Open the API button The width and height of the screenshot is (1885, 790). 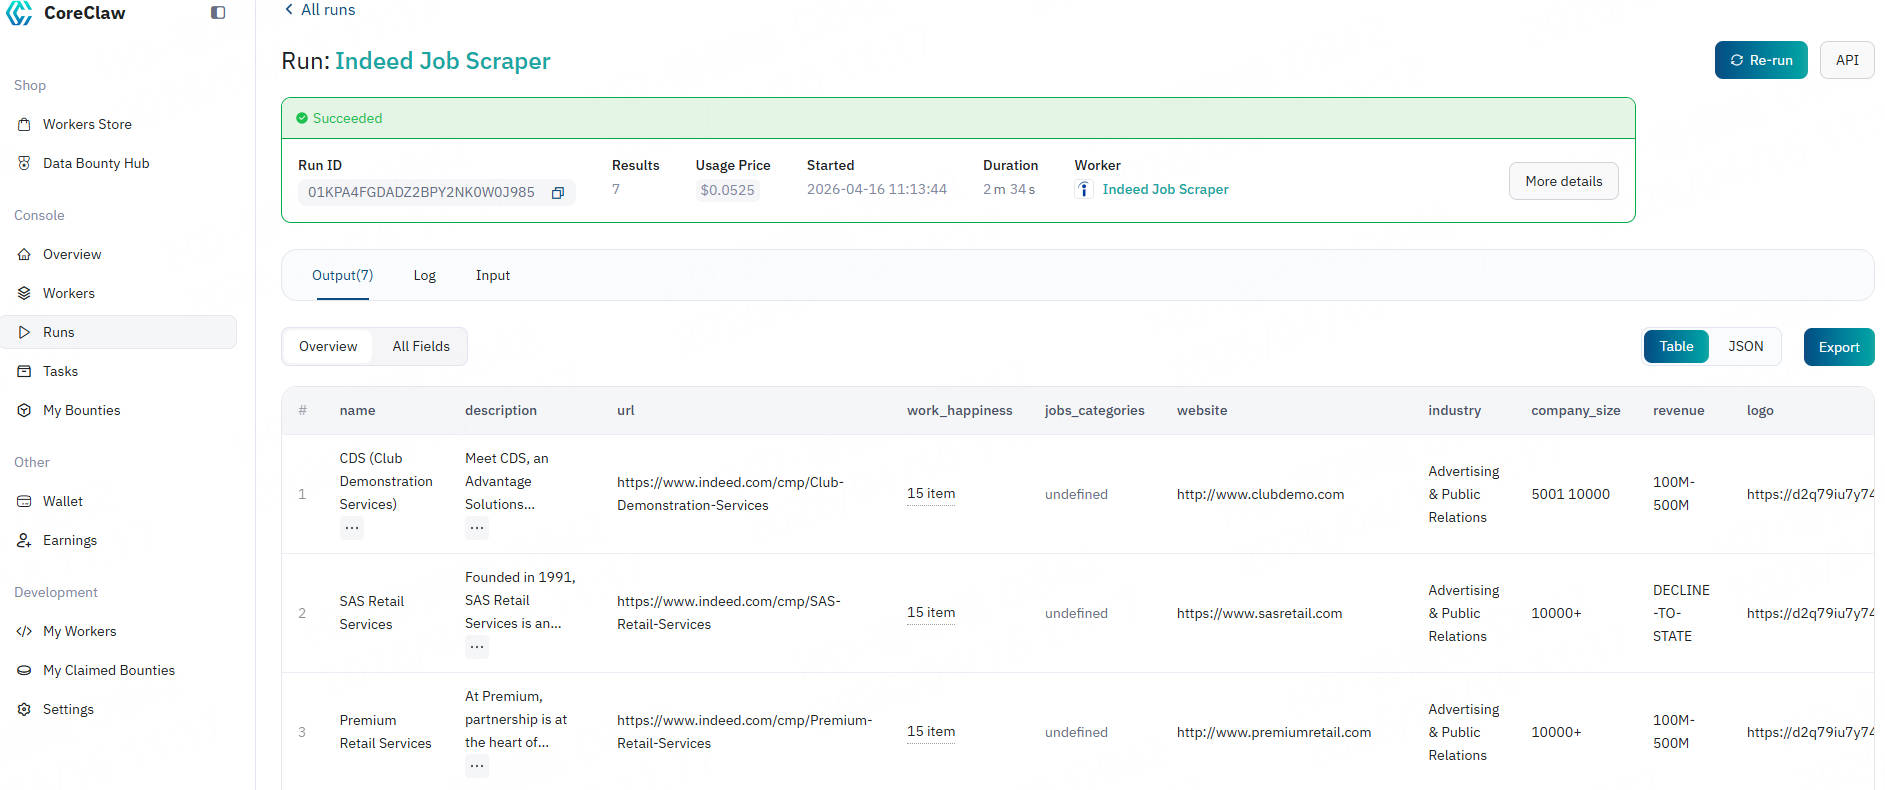pos(1847,60)
